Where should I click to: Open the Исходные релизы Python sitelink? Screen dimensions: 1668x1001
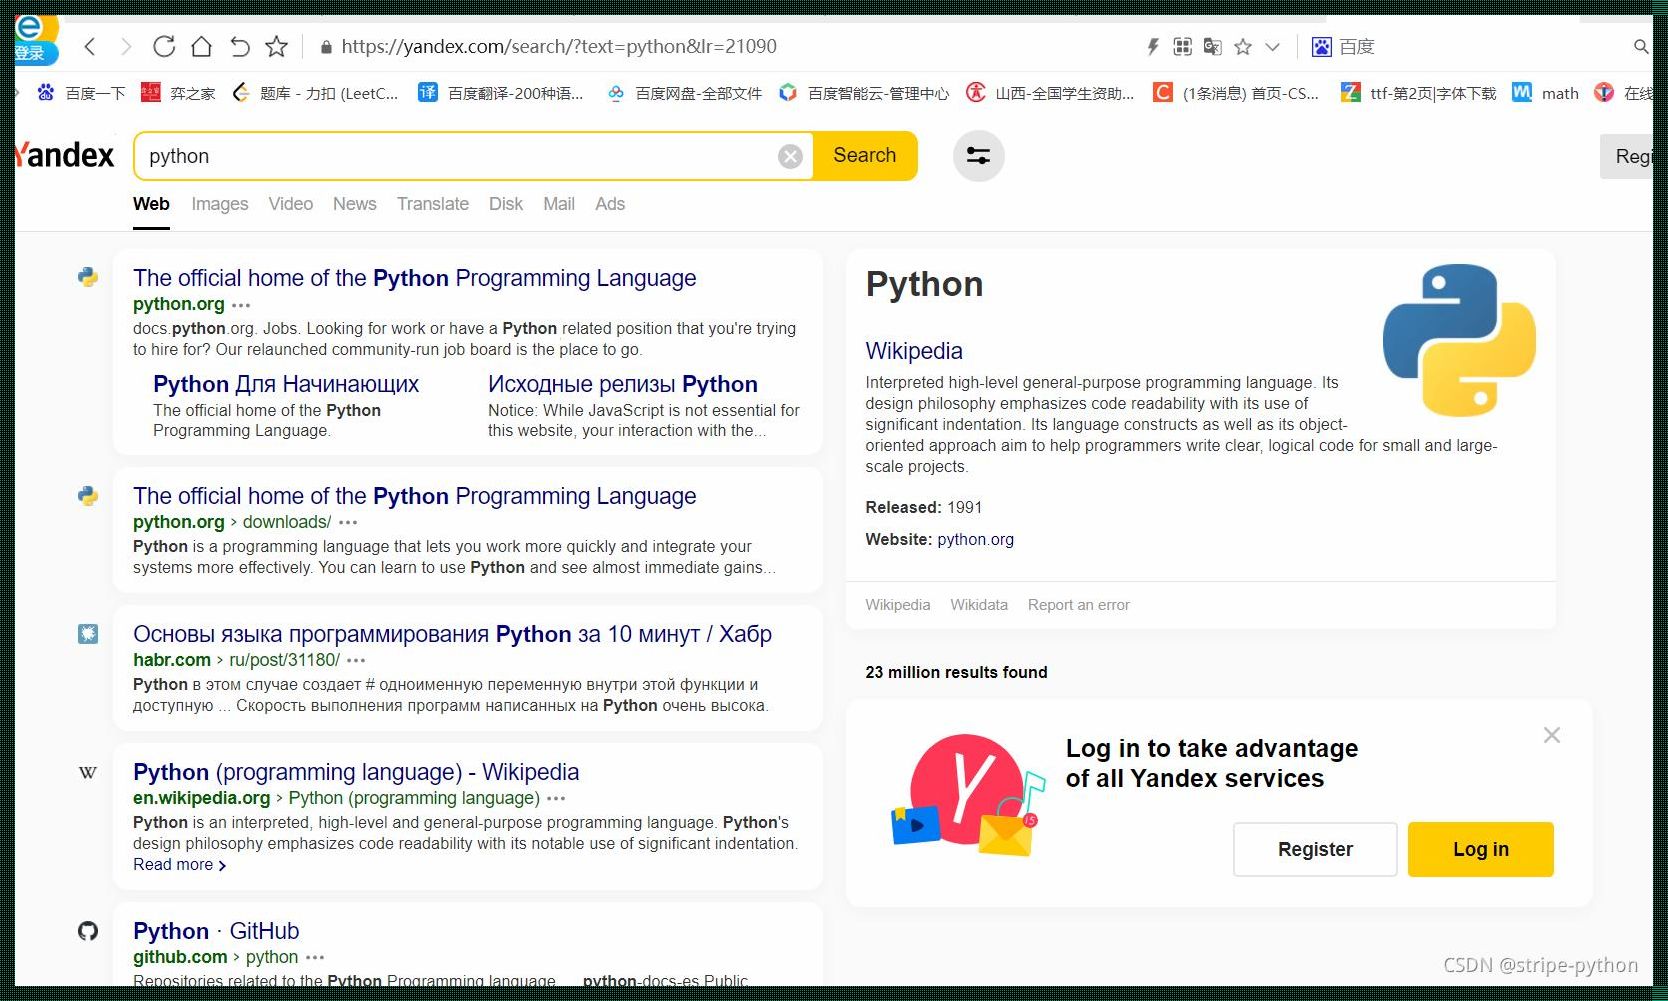[623, 384]
